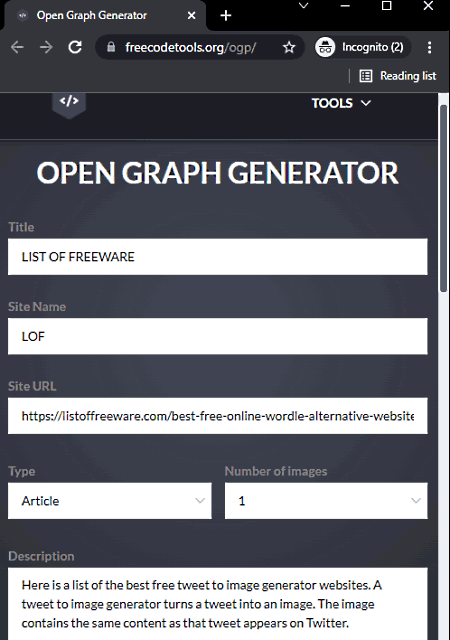The image size is (450, 640).
Task: Expand the TOOLS menu
Action: tap(341, 103)
